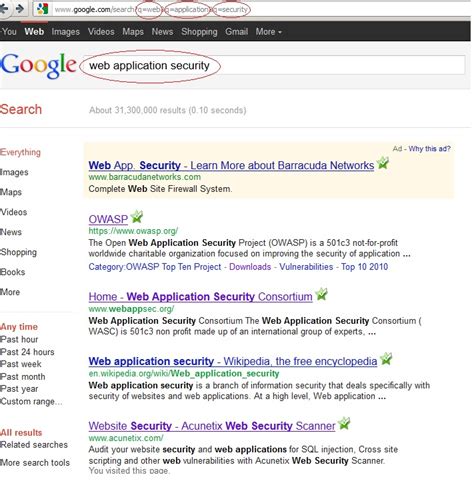Image resolution: width=474 pixels, height=497 pixels.
Task: Click star icon beside Wikipedia result
Action: coord(386,359)
